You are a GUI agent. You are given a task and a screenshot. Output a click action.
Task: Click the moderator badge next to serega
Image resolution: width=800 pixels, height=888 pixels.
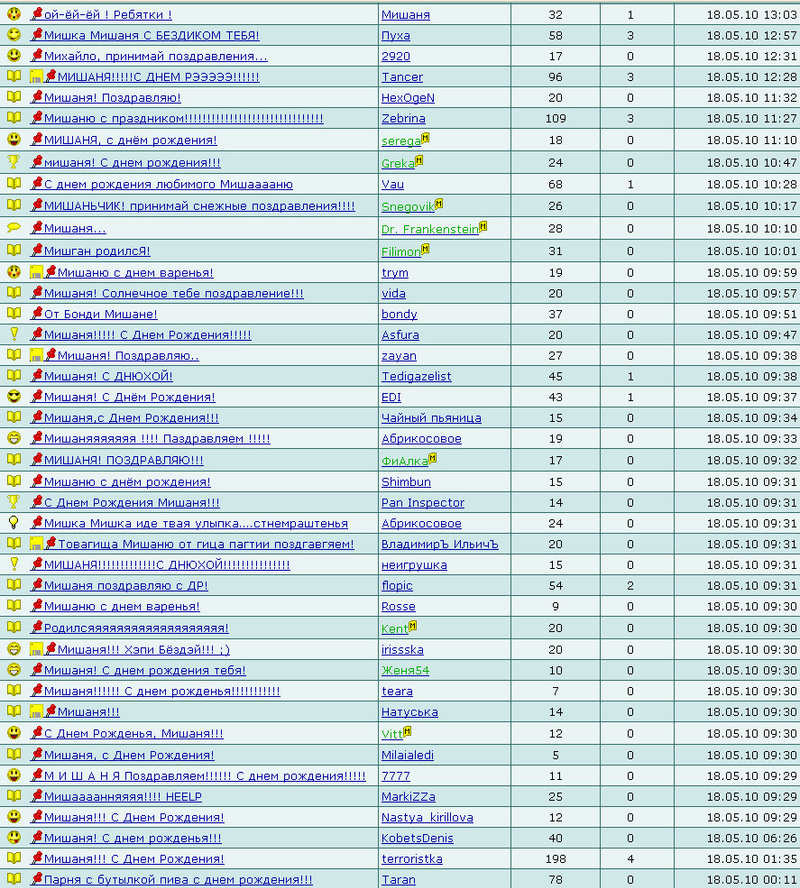[425, 137]
